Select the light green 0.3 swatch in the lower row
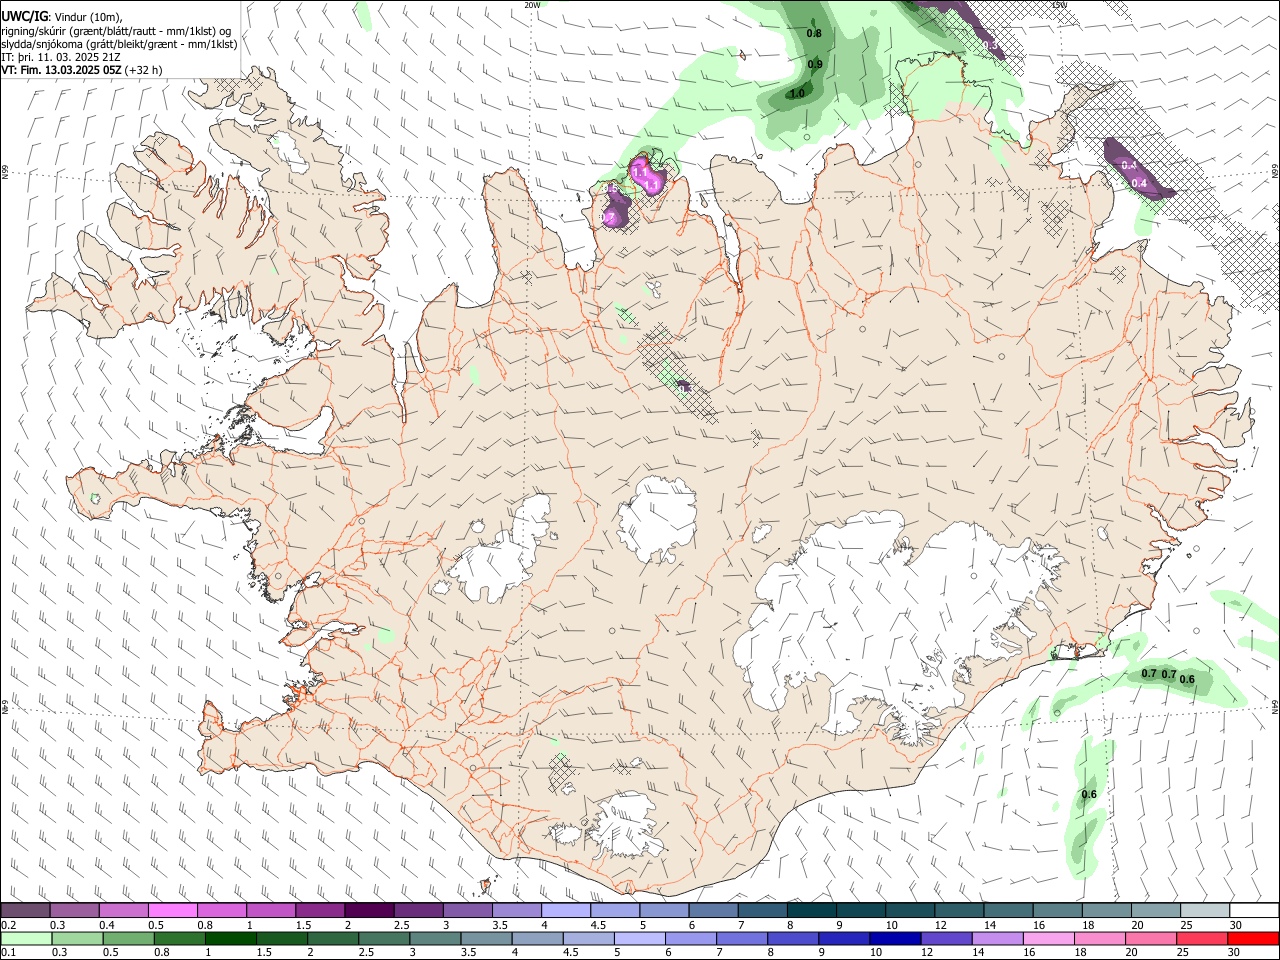The height and width of the screenshot is (960, 1280). [77, 939]
